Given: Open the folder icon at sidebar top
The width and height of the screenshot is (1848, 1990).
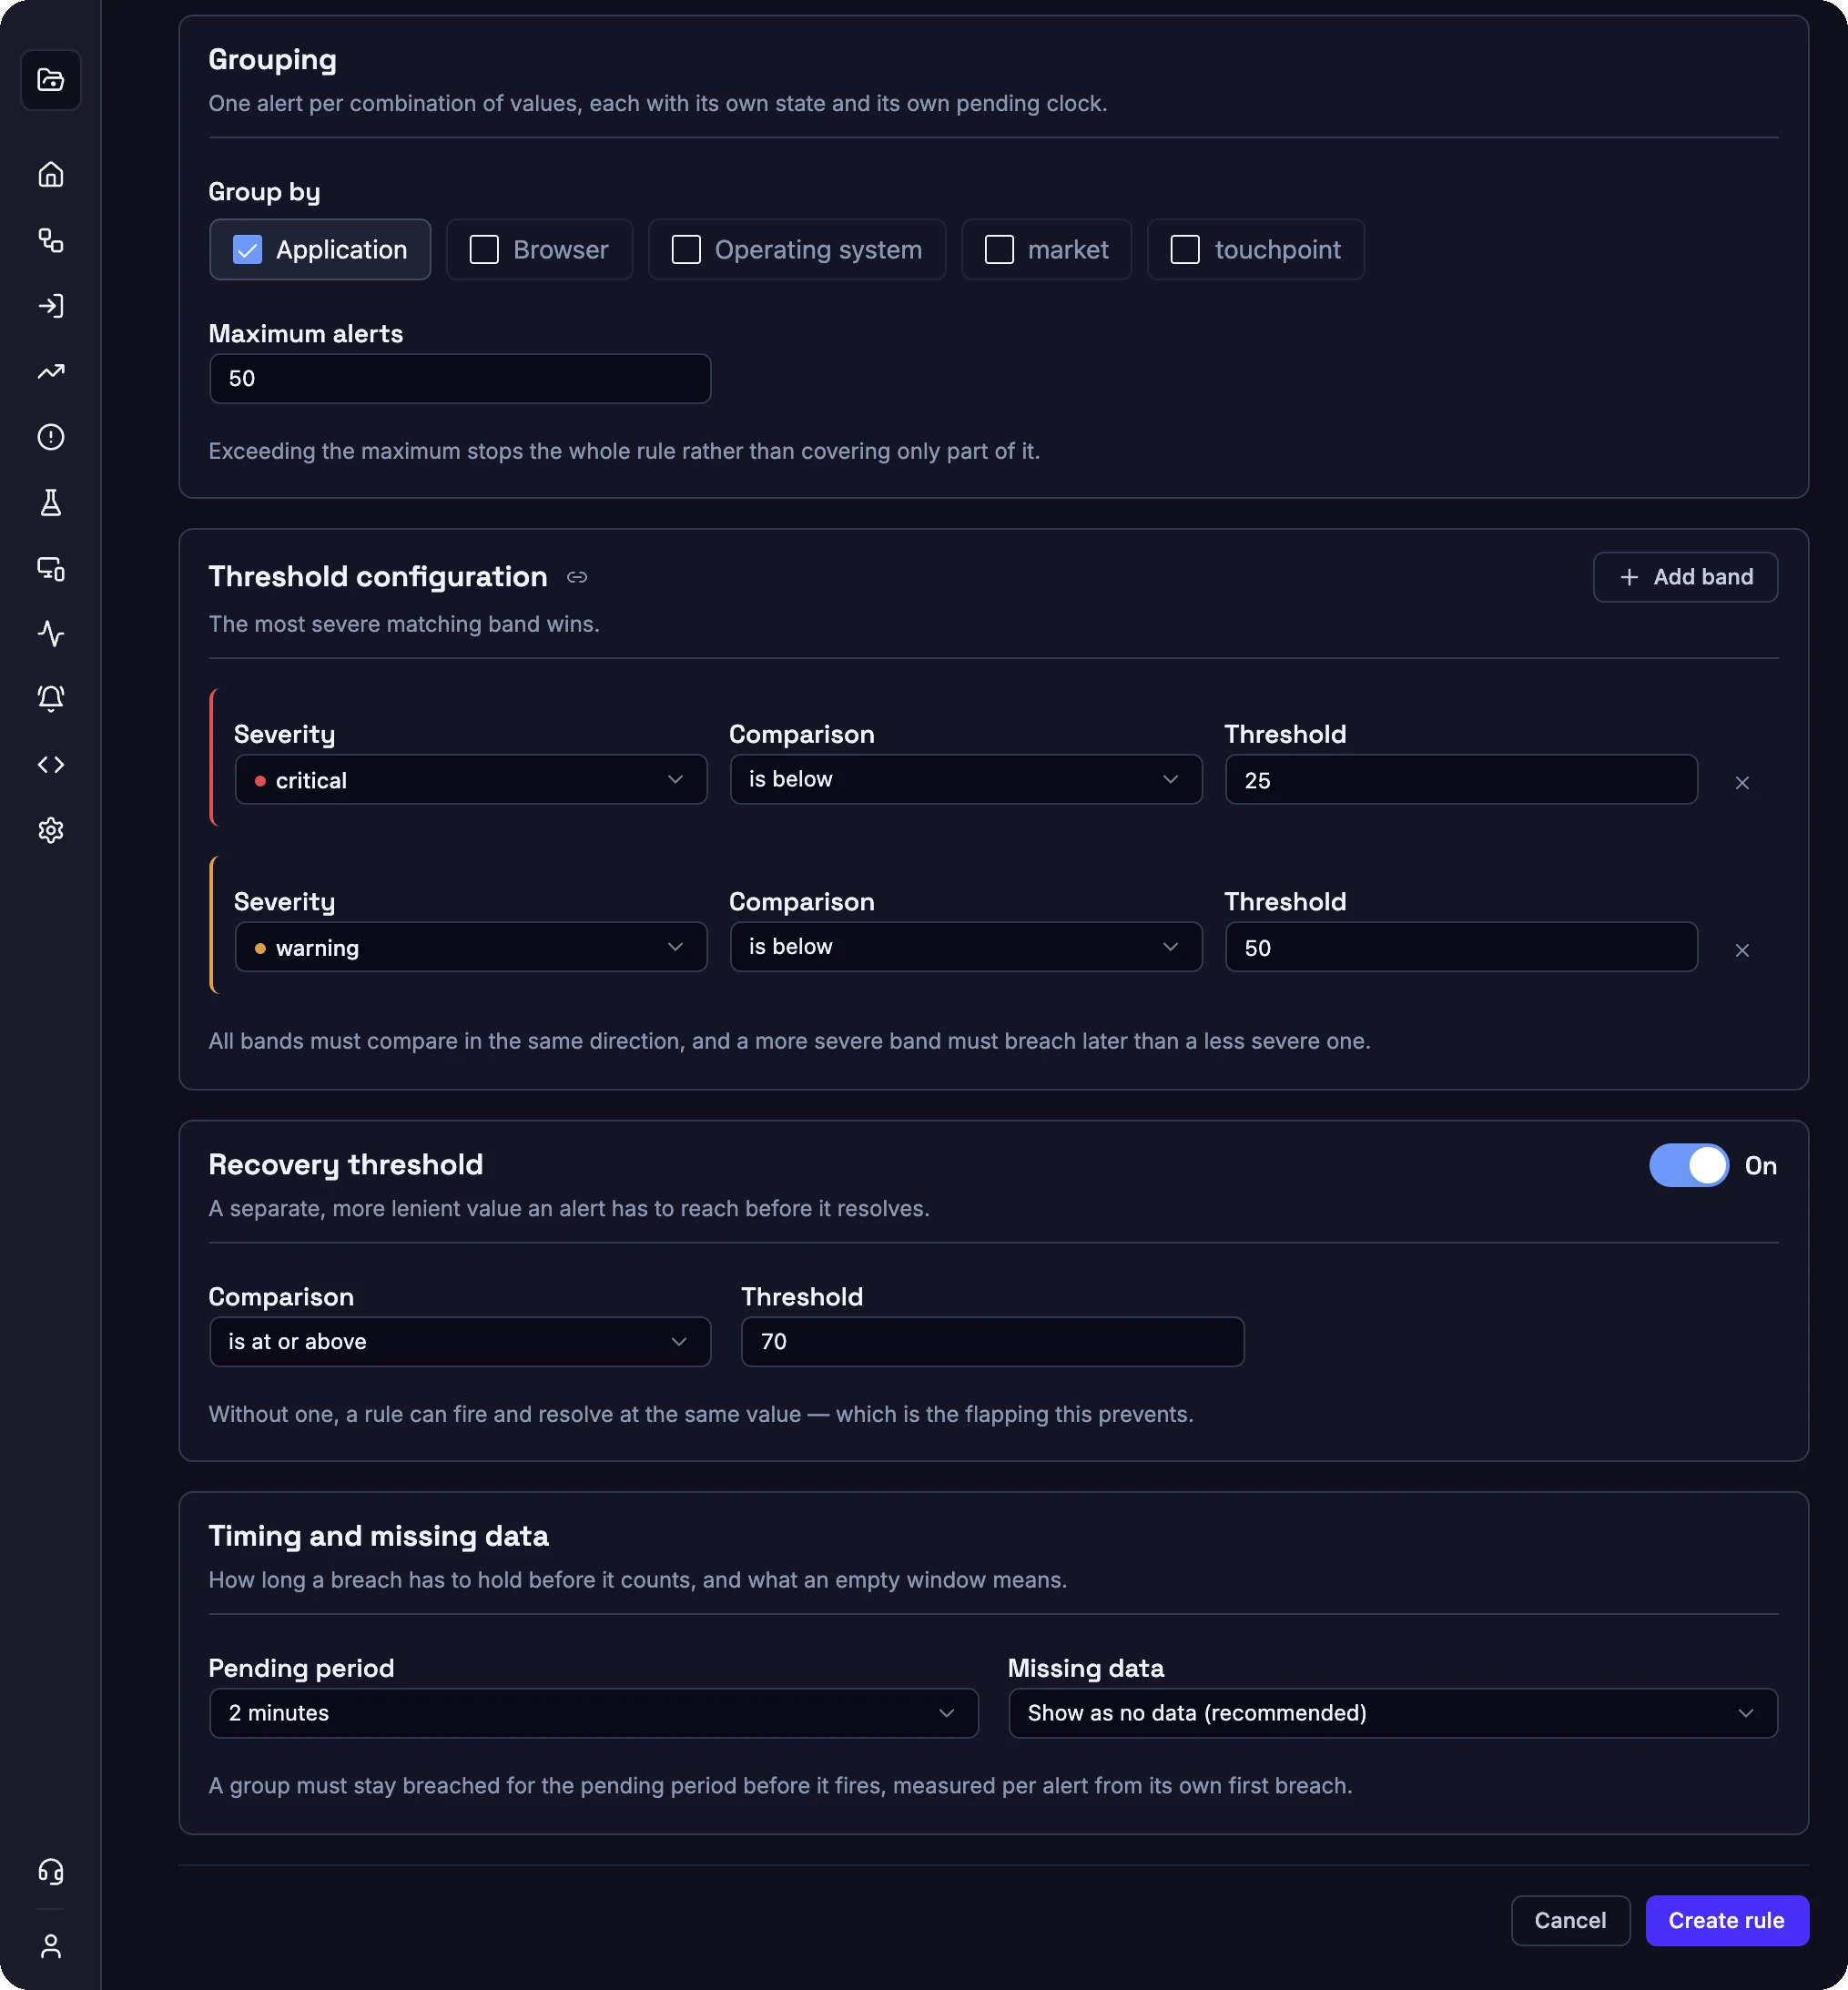Looking at the screenshot, I should 51,80.
